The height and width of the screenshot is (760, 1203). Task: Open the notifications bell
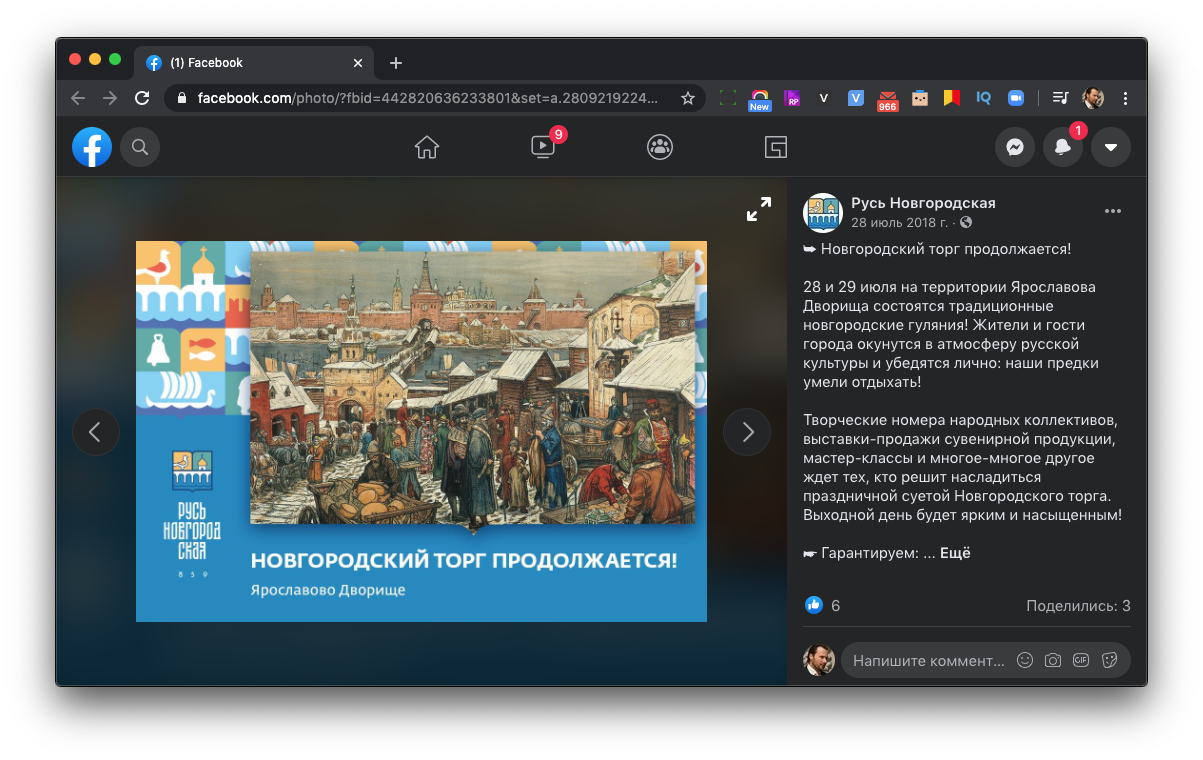tap(1063, 148)
